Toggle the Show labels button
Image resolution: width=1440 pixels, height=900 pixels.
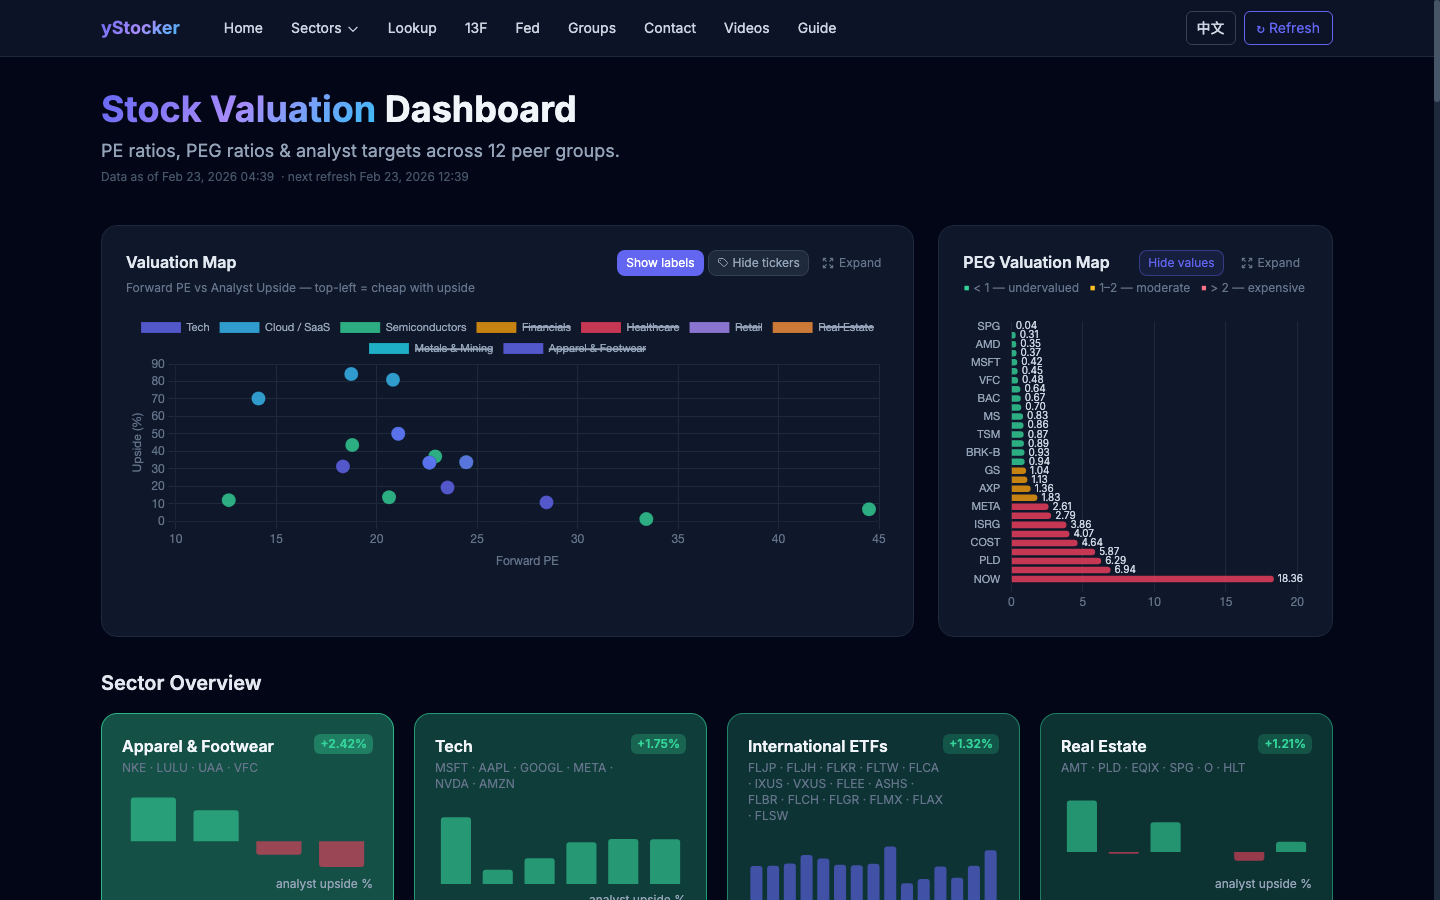pos(660,262)
